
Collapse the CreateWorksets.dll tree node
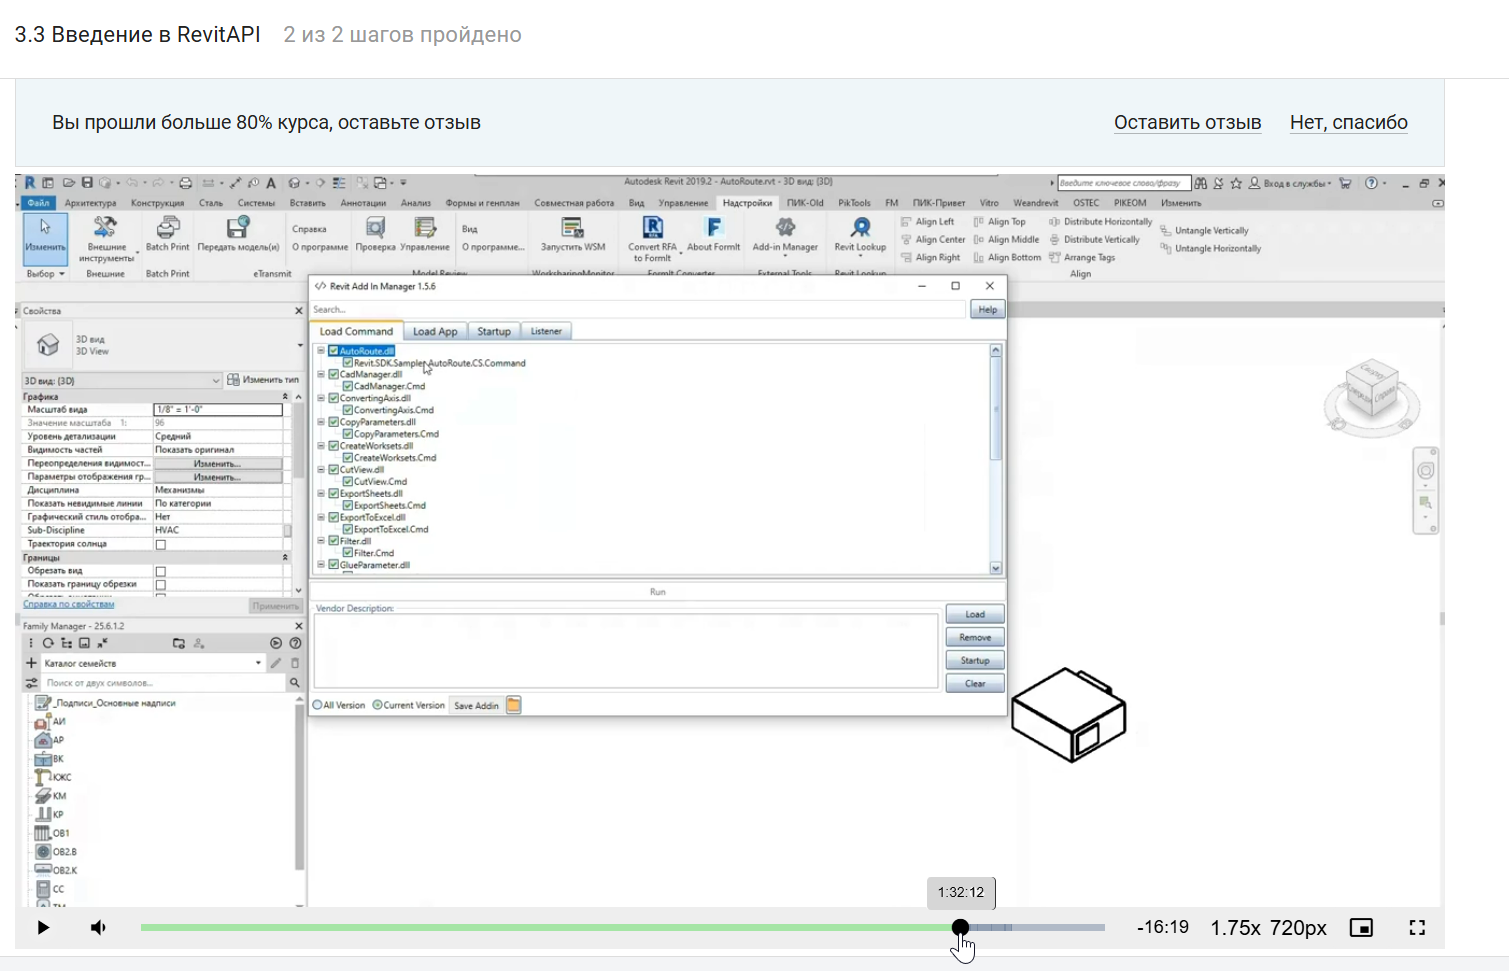(321, 446)
